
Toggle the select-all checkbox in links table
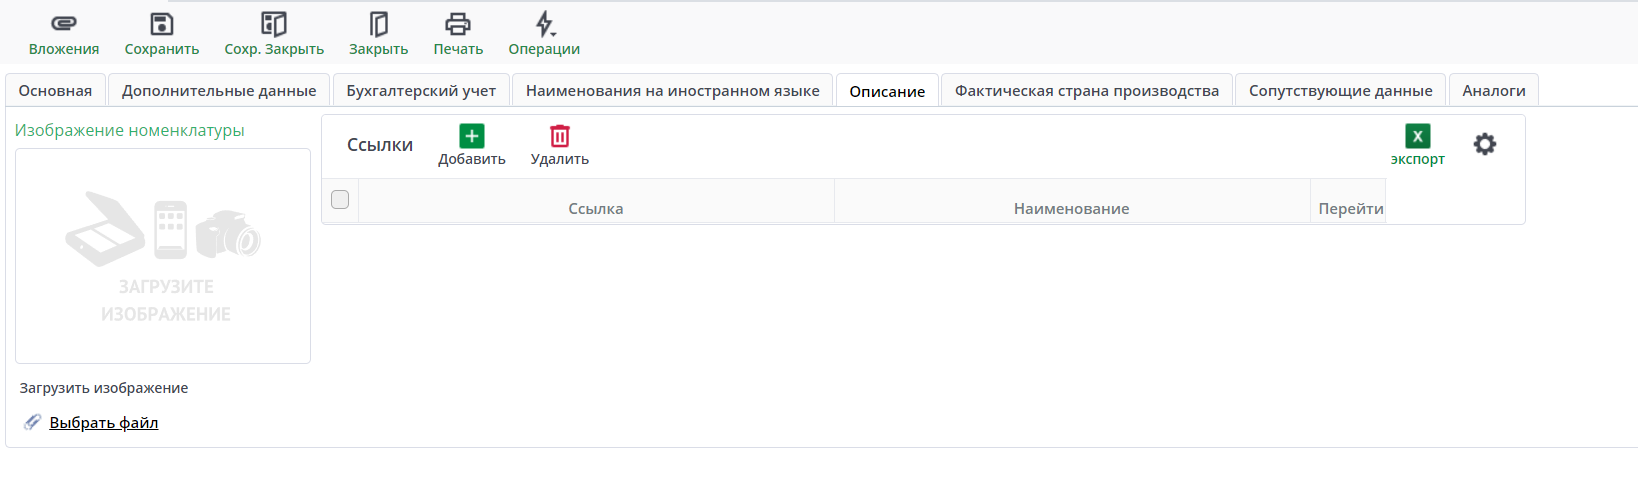point(340,200)
